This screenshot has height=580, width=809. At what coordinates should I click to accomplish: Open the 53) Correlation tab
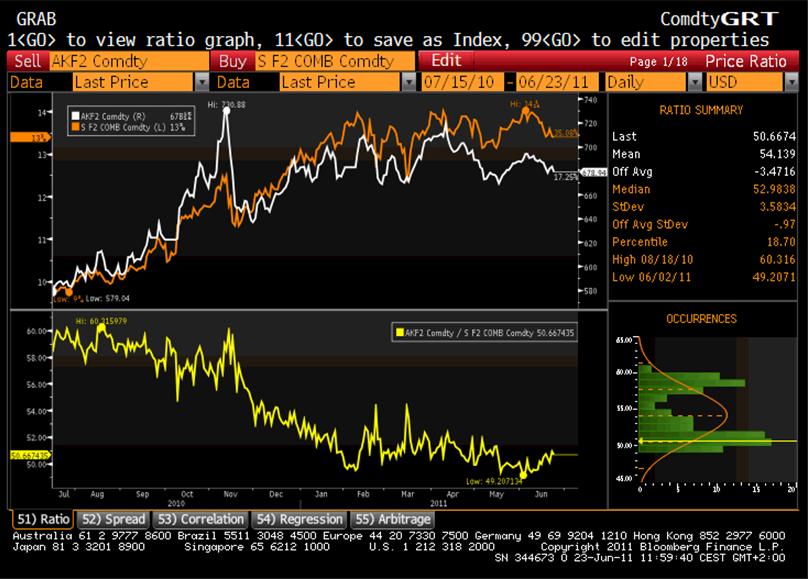tap(200, 519)
